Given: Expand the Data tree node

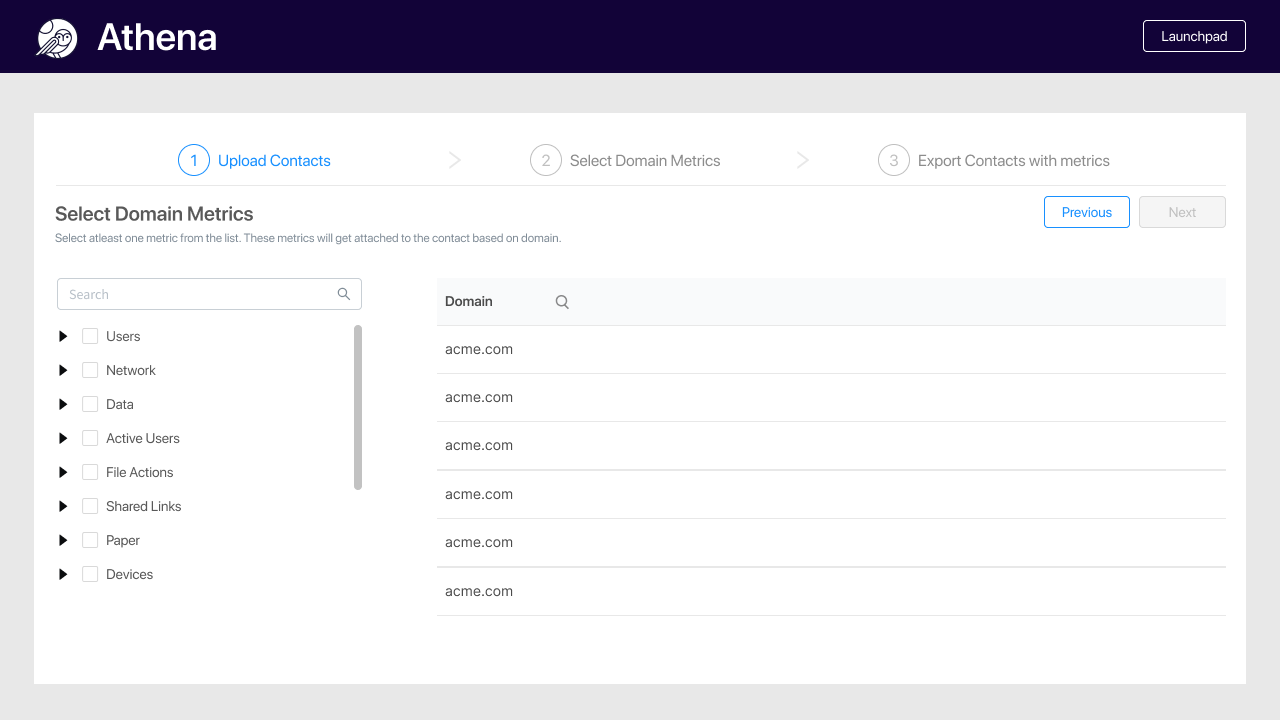Looking at the screenshot, I should point(63,404).
